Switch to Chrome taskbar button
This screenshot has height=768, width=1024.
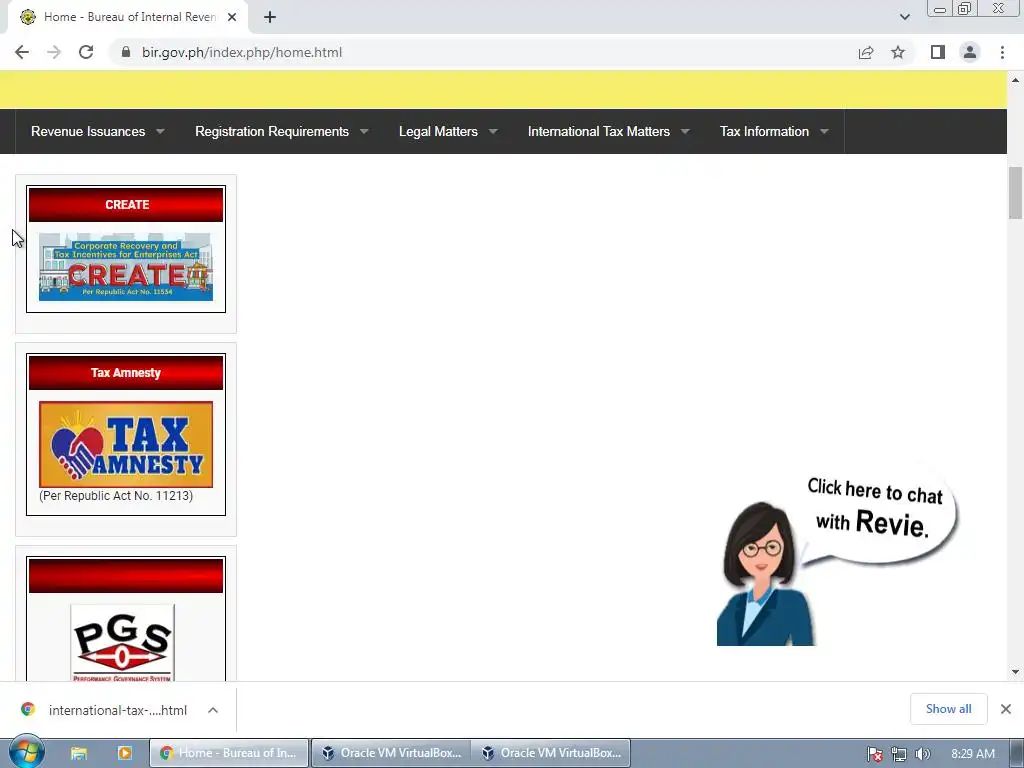tap(229, 753)
